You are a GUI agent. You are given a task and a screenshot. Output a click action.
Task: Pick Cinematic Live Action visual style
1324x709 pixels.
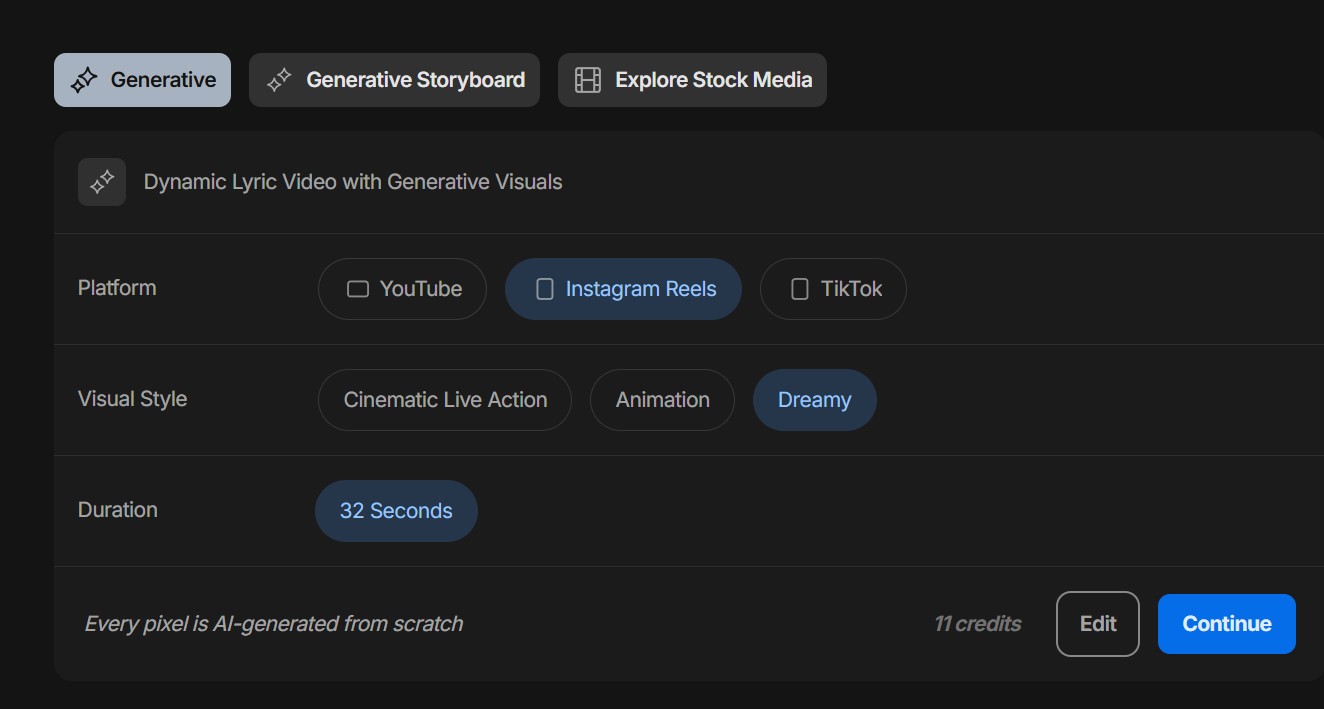[445, 400]
